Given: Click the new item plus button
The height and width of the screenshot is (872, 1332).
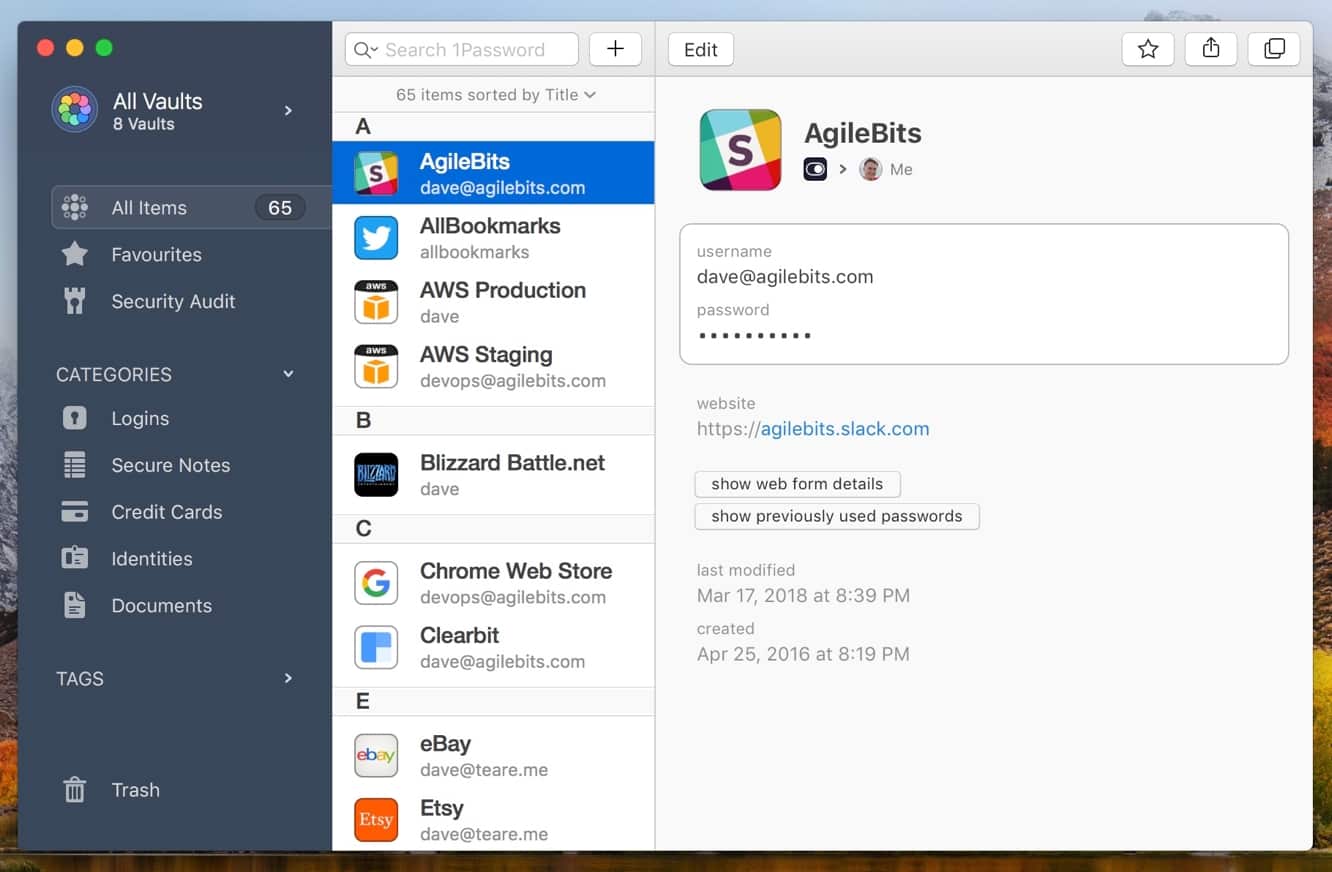Looking at the screenshot, I should point(615,48).
